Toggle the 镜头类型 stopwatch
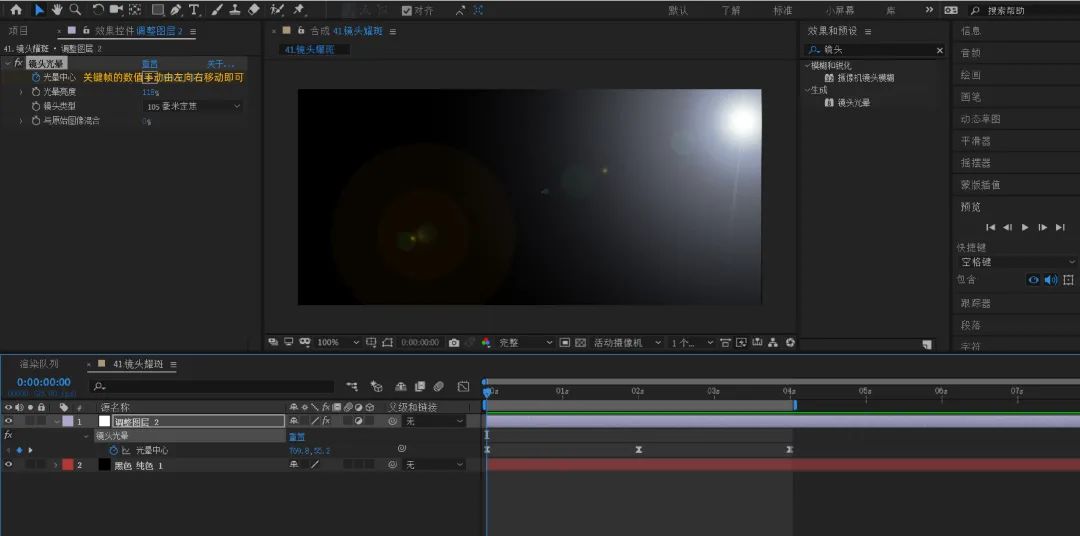This screenshot has width=1080, height=536. point(36,106)
